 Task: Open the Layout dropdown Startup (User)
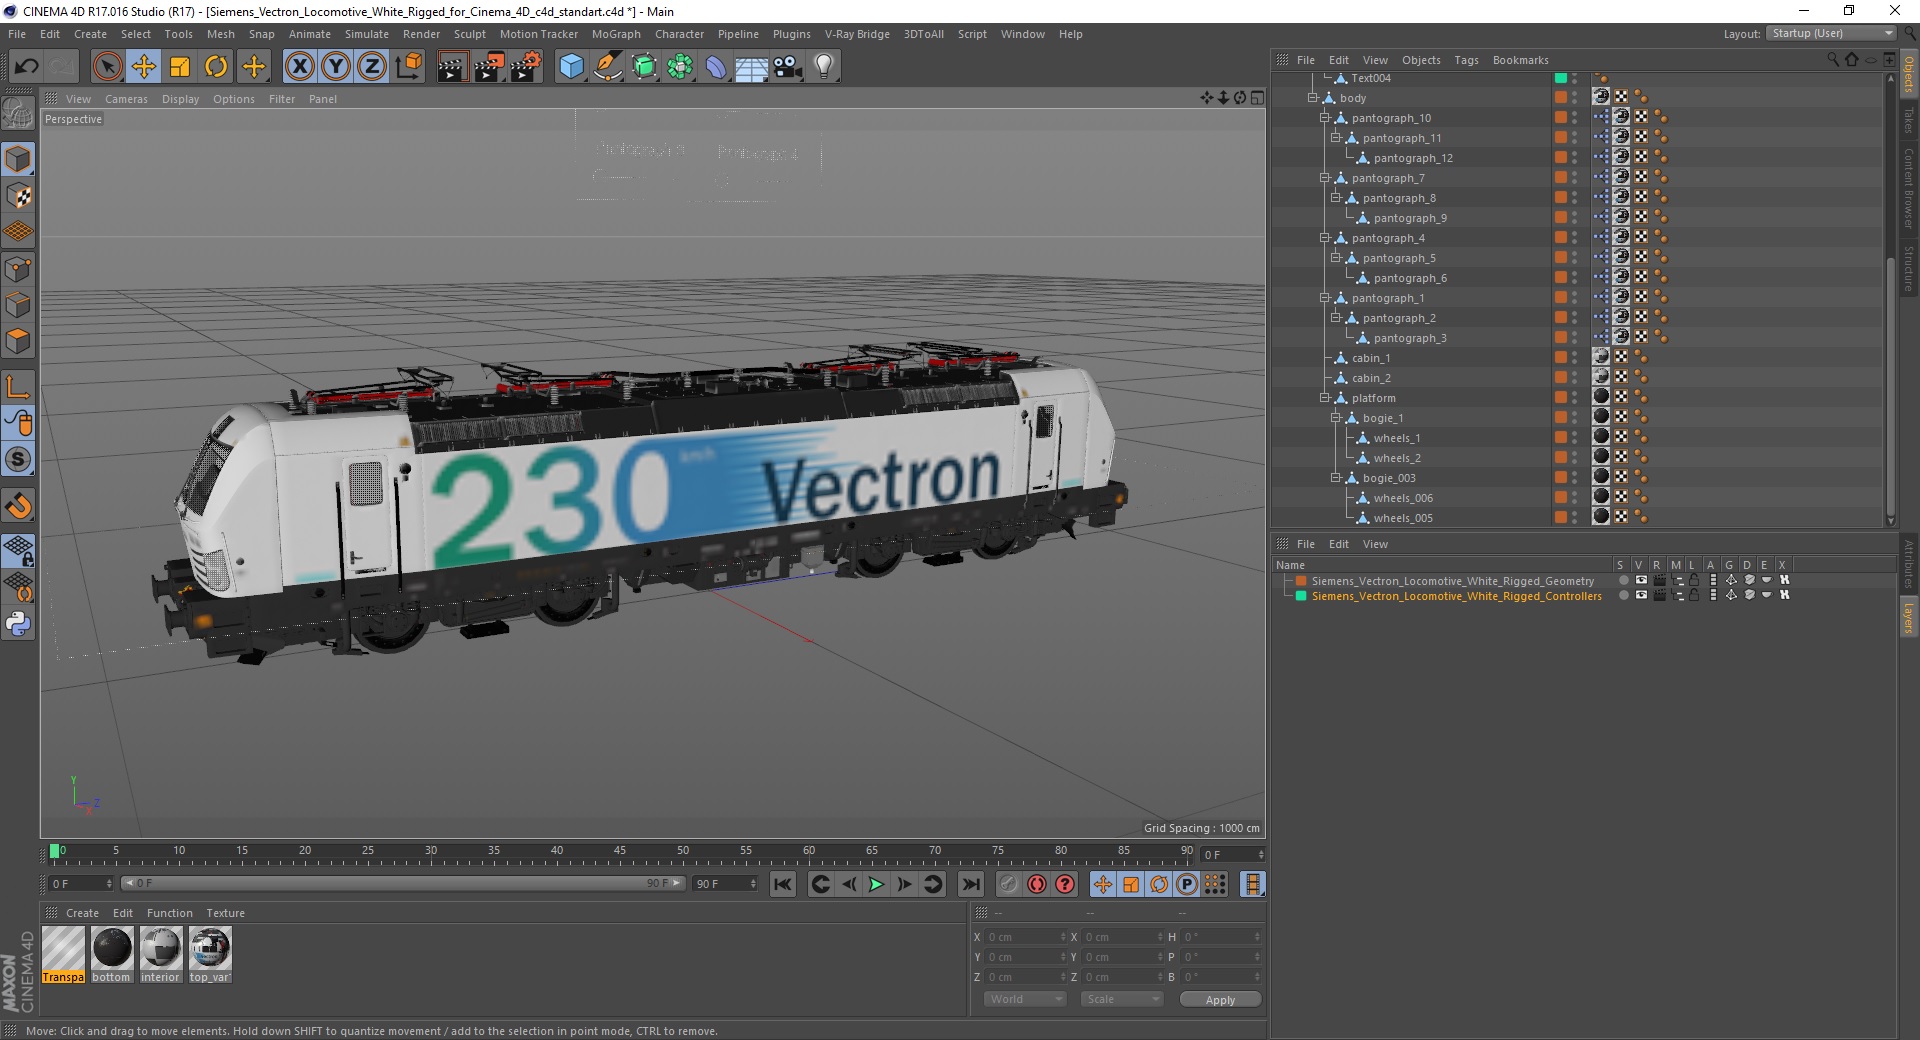coord(1831,33)
